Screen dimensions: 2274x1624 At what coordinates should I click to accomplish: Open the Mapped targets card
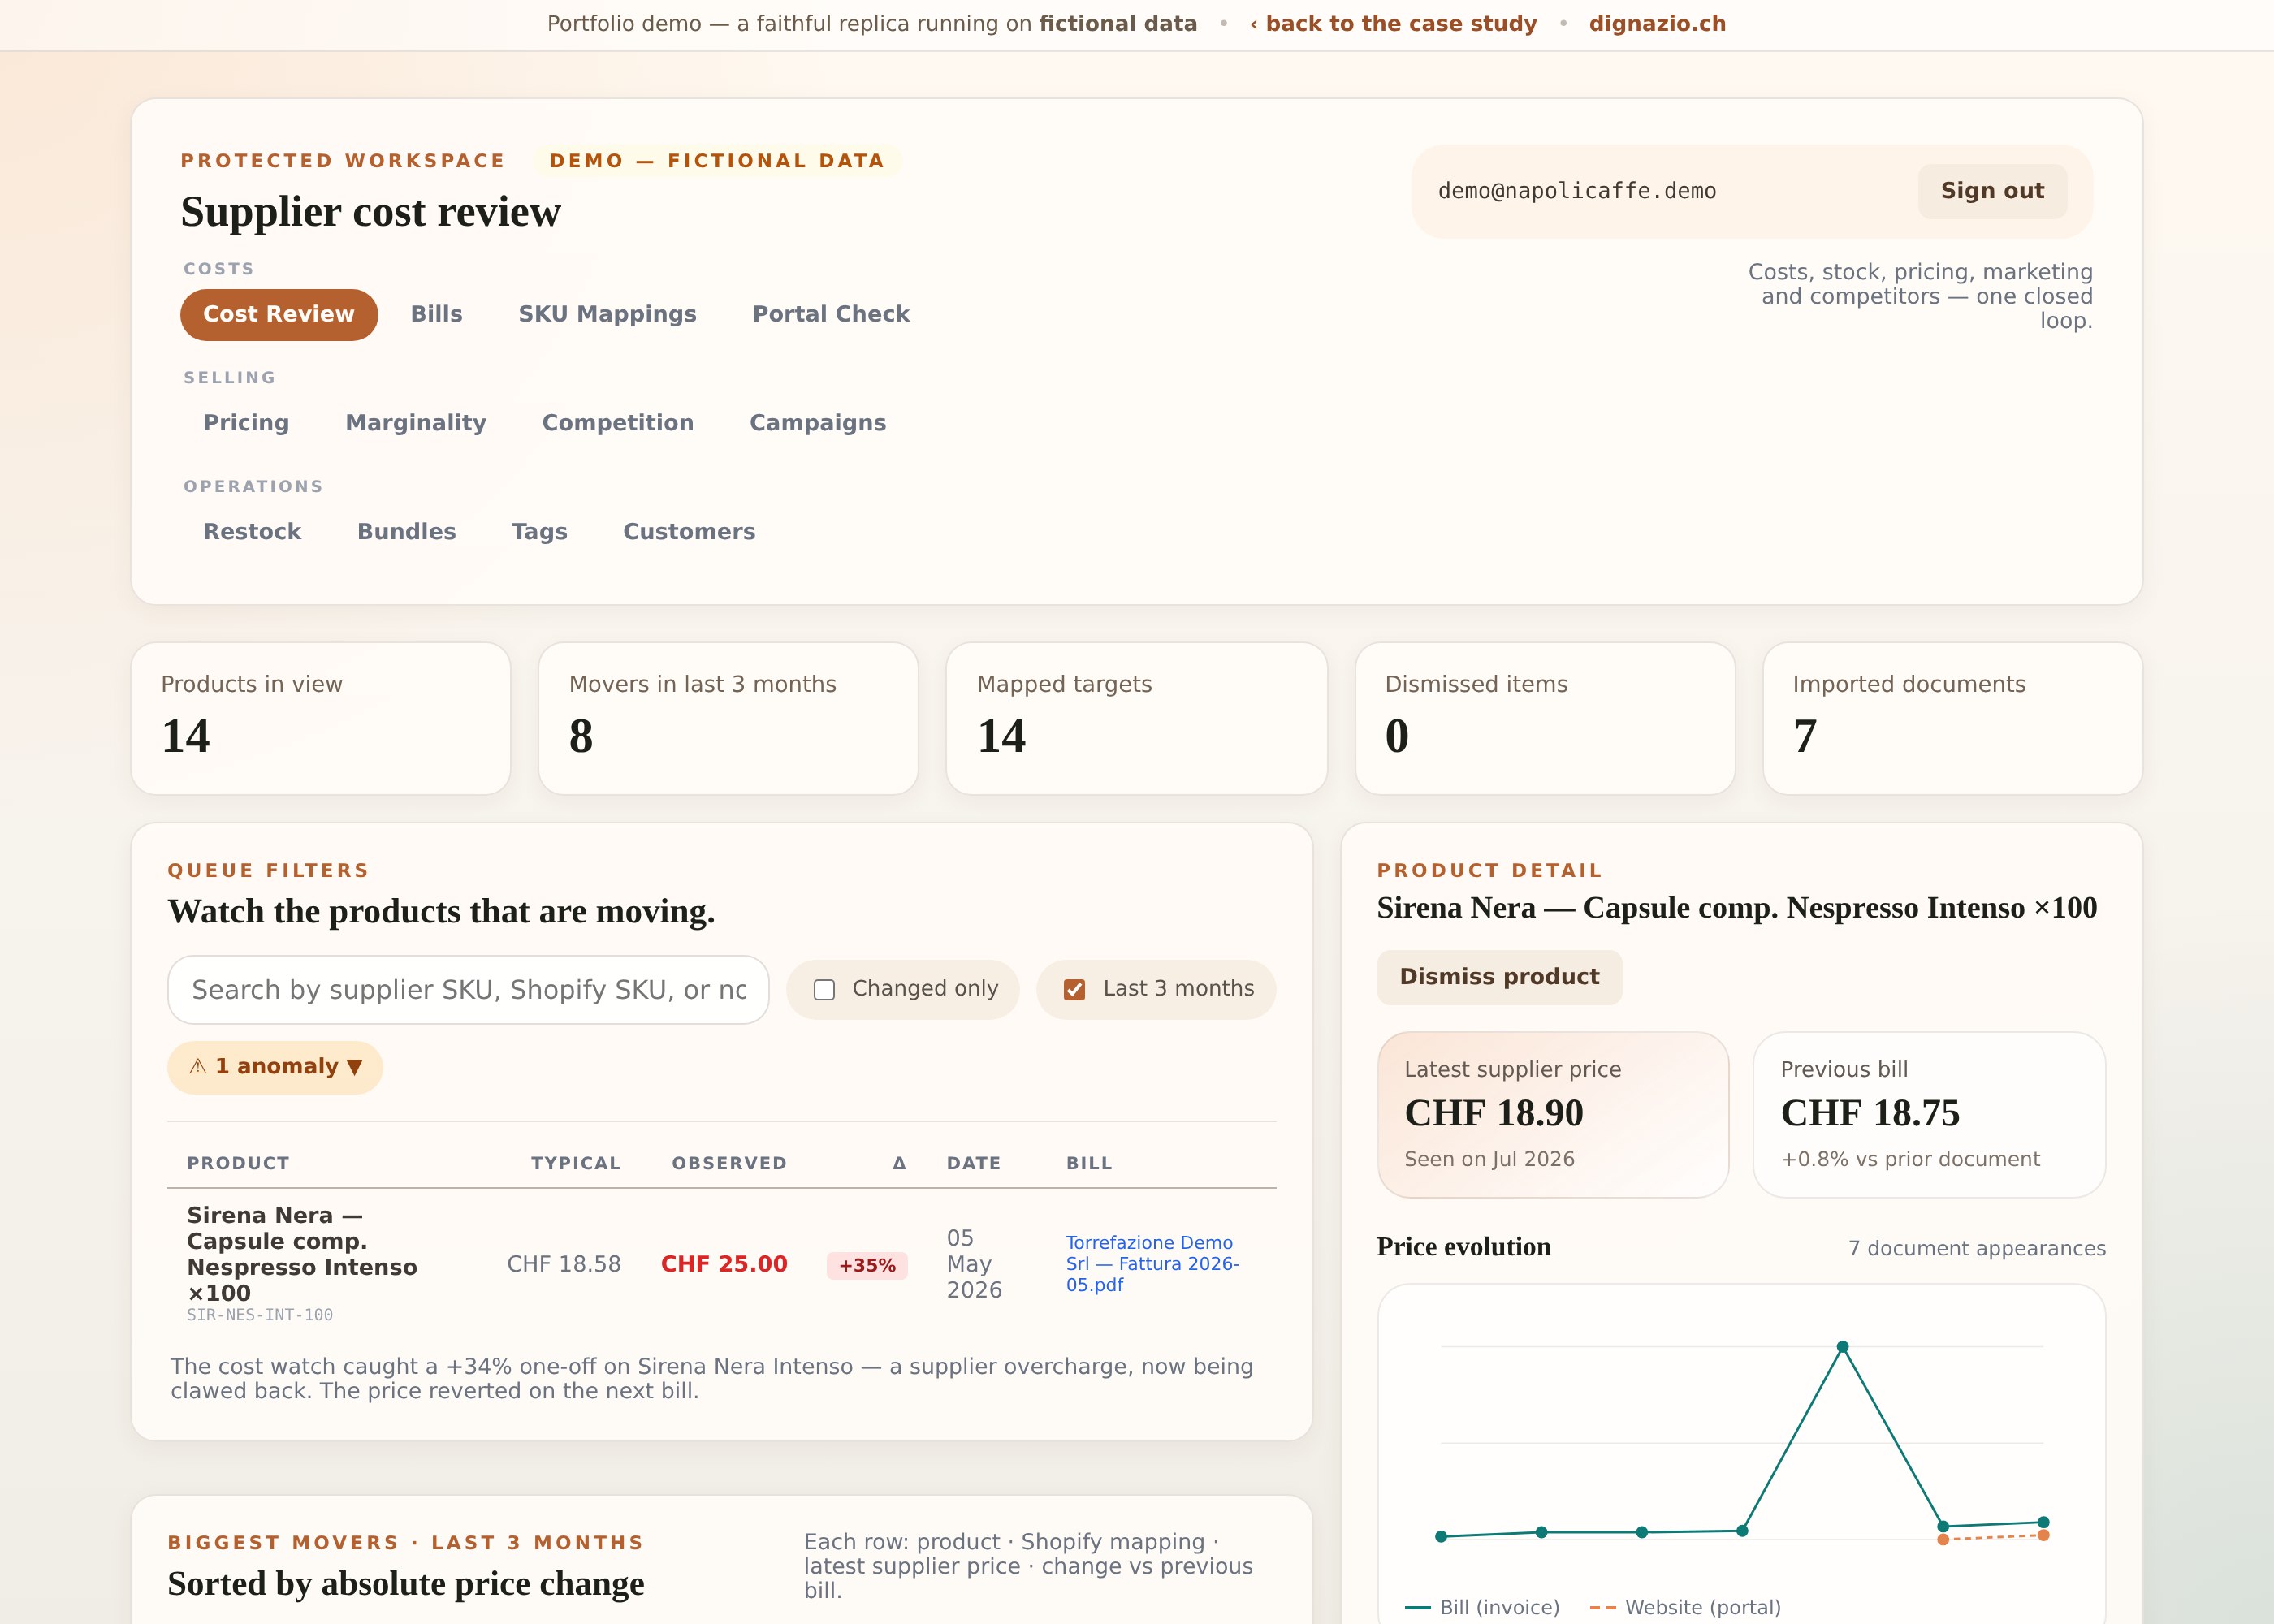1137,719
